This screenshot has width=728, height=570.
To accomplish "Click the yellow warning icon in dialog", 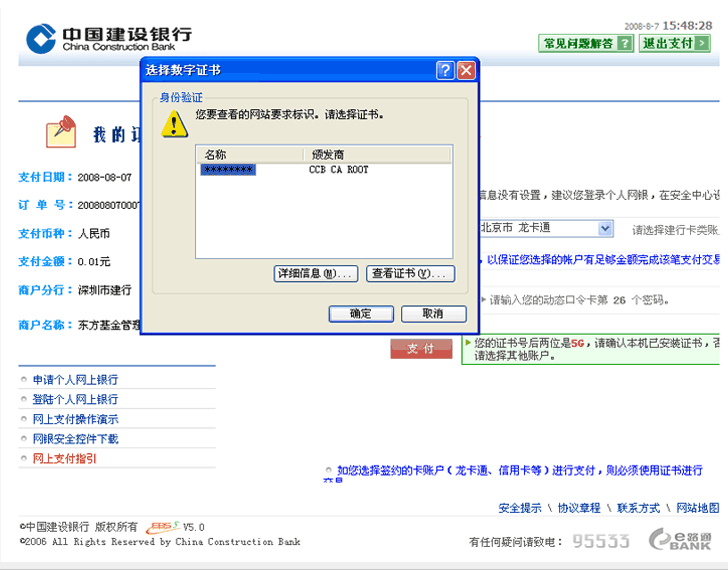I will click(174, 124).
